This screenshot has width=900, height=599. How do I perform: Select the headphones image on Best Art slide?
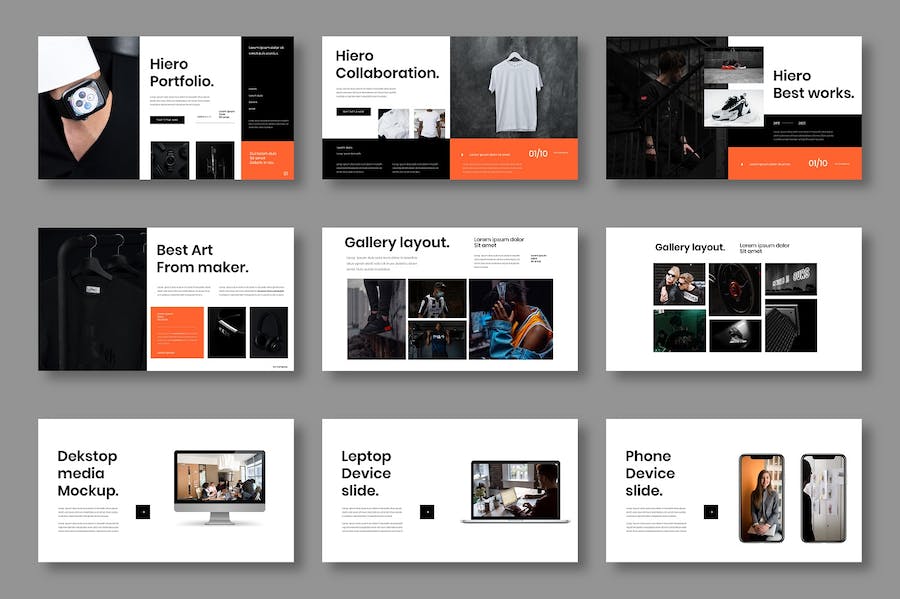click(269, 333)
